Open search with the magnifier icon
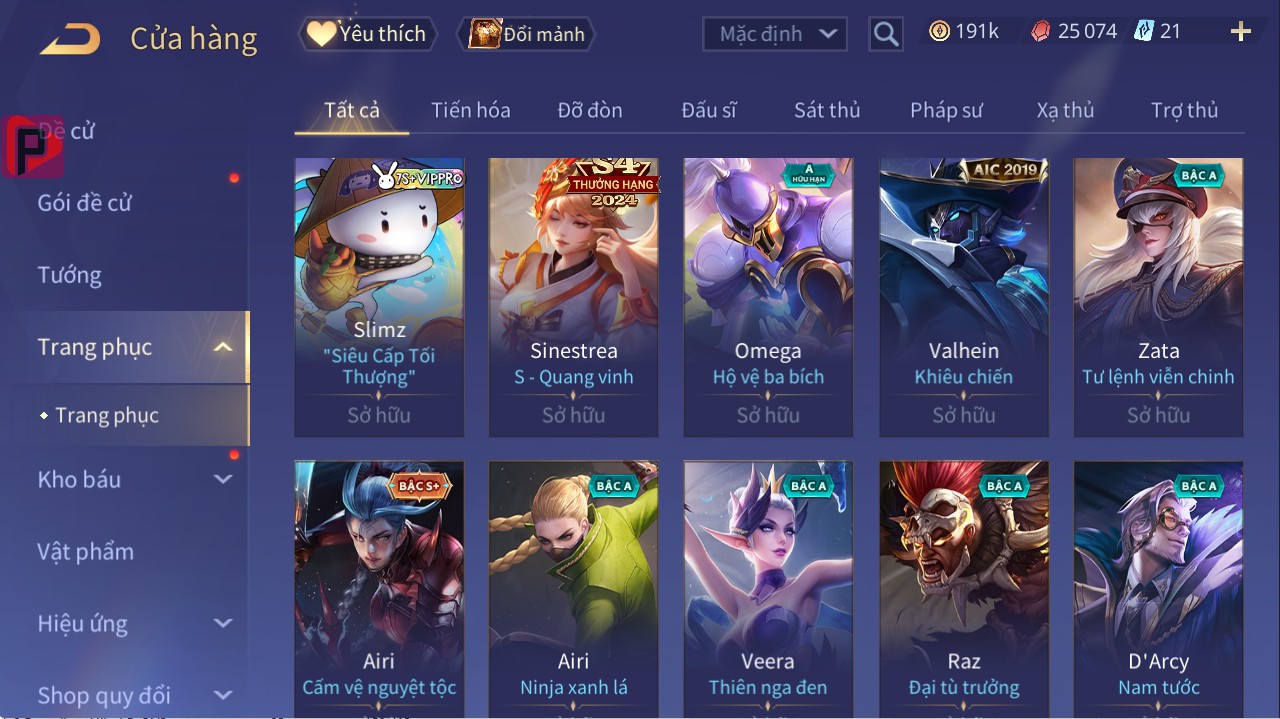The width and height of the screenshot is (1280, 719). 886,34
